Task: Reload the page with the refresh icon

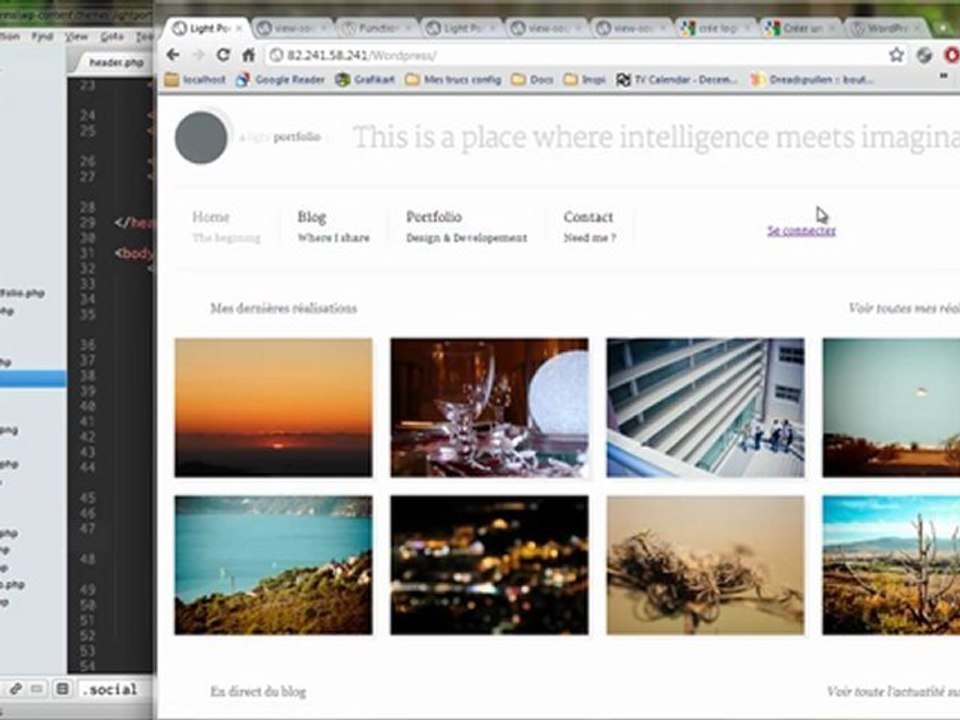Action: click(223, 55)
